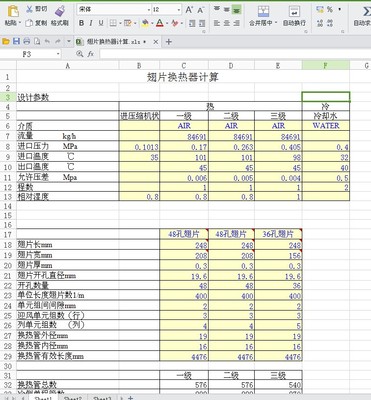Image resolution: width=371 pixels, height=400 pixels.
Task: Select the 冷却水 header cell
Action: 326,116
